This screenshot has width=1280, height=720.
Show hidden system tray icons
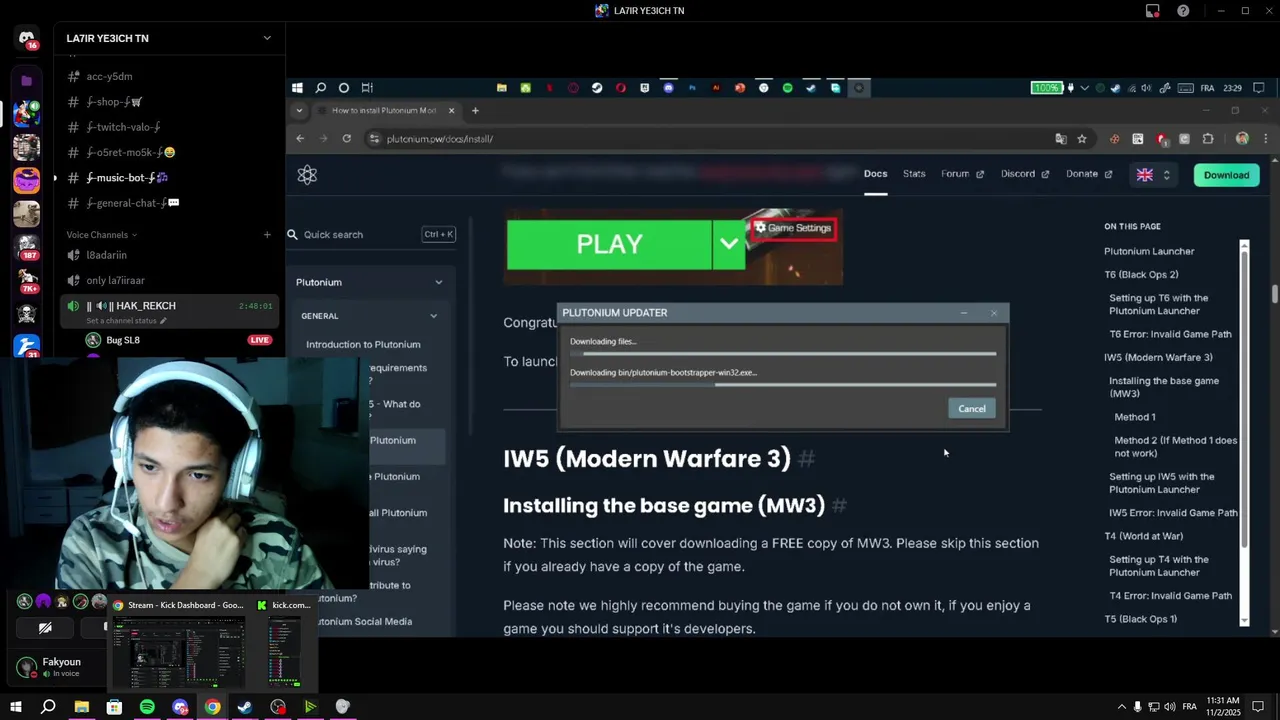1121,707
